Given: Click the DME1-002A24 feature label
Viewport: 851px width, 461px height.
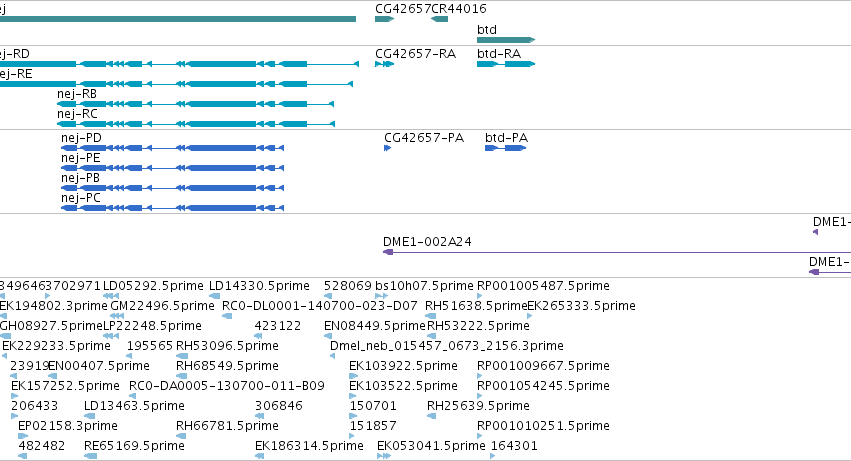Looking at the screenshot, I should point(427,242).
